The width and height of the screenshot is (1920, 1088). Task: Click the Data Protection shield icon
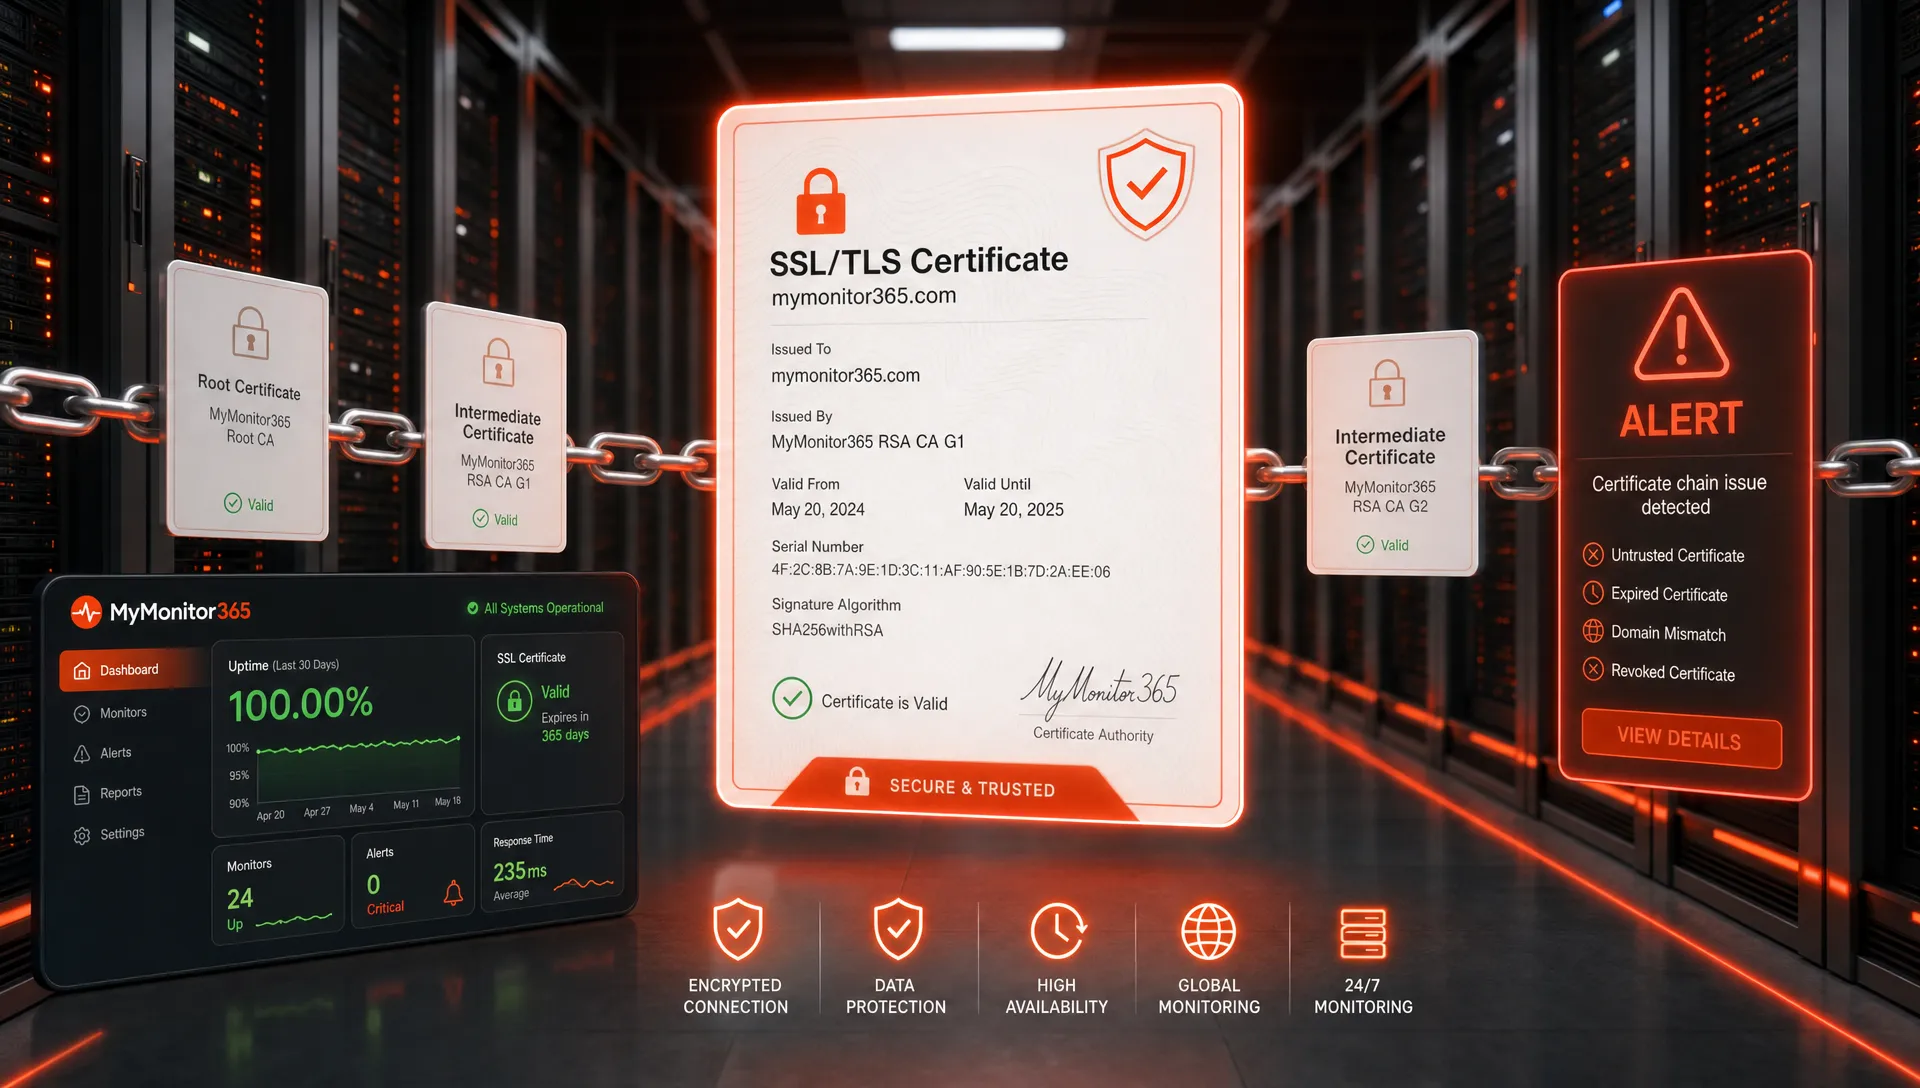click(898, 930)
